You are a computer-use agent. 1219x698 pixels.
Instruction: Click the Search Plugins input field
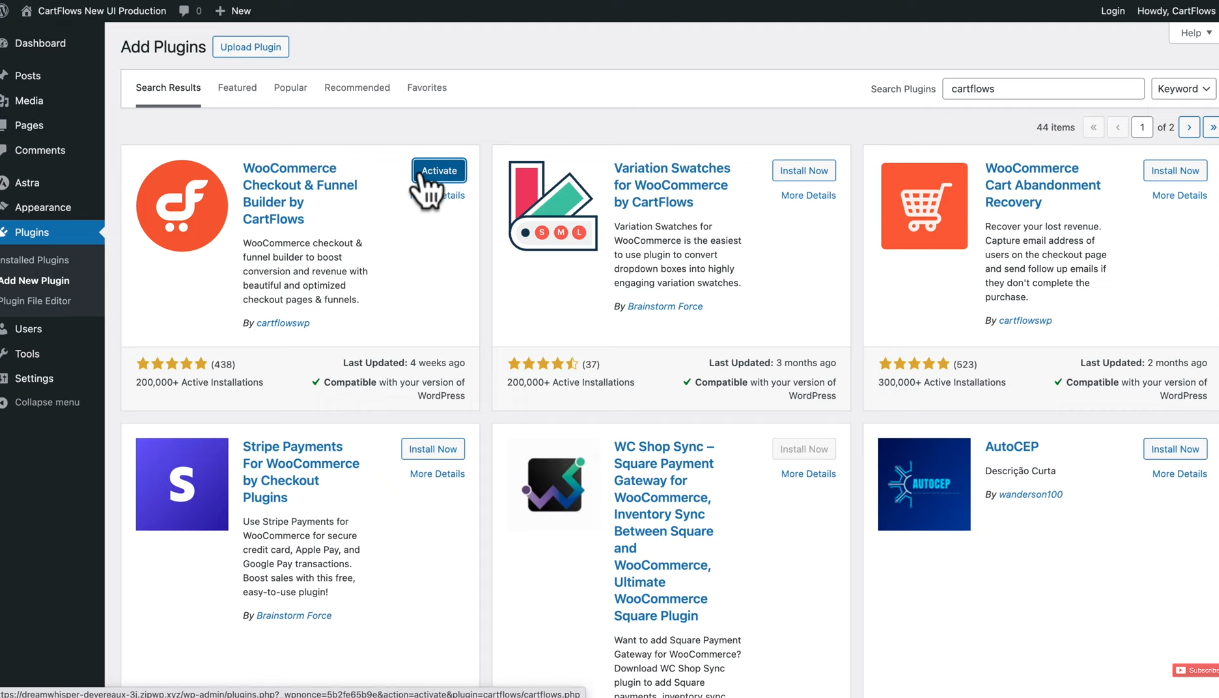click(x=1042, y=89)
